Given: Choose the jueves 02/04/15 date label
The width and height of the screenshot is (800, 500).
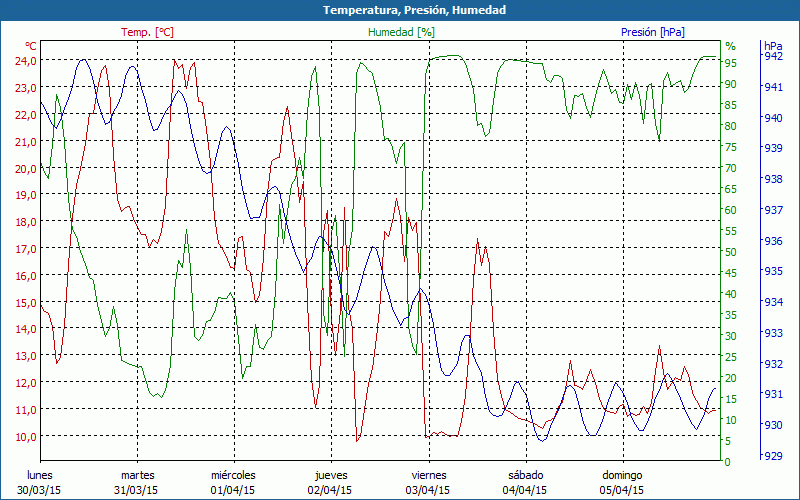Looking at the screenshot, I should [x=330, y=482].
